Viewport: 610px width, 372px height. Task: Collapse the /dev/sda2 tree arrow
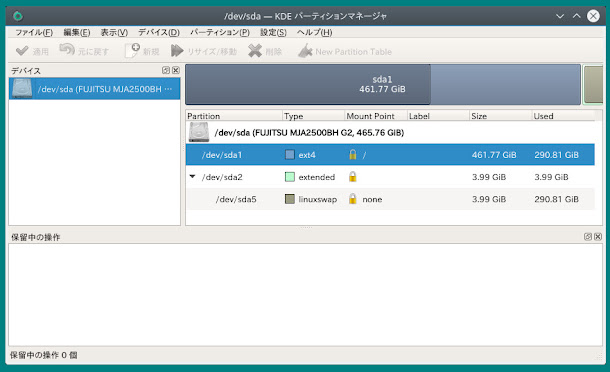(x=192, y=177)
